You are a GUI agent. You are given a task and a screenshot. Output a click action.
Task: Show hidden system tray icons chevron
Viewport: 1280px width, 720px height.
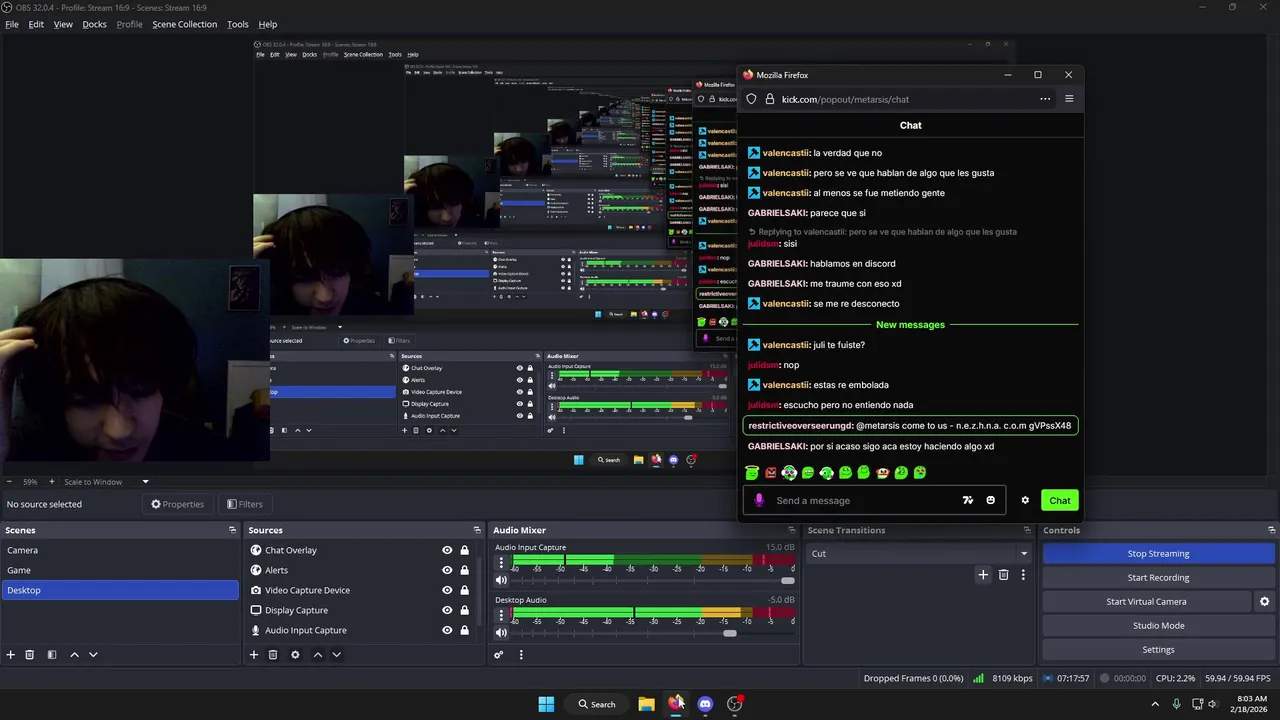coord(1155,704)
